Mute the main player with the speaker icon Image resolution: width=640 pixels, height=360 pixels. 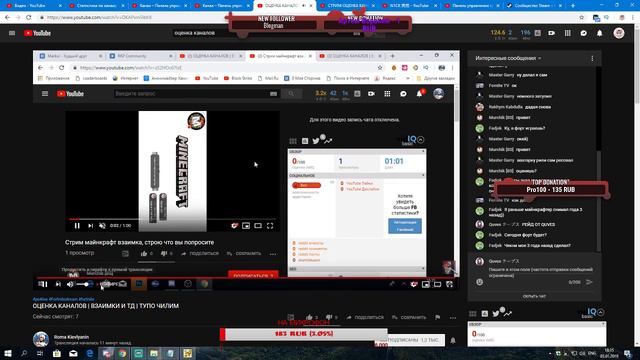click(x=70, y=284)
